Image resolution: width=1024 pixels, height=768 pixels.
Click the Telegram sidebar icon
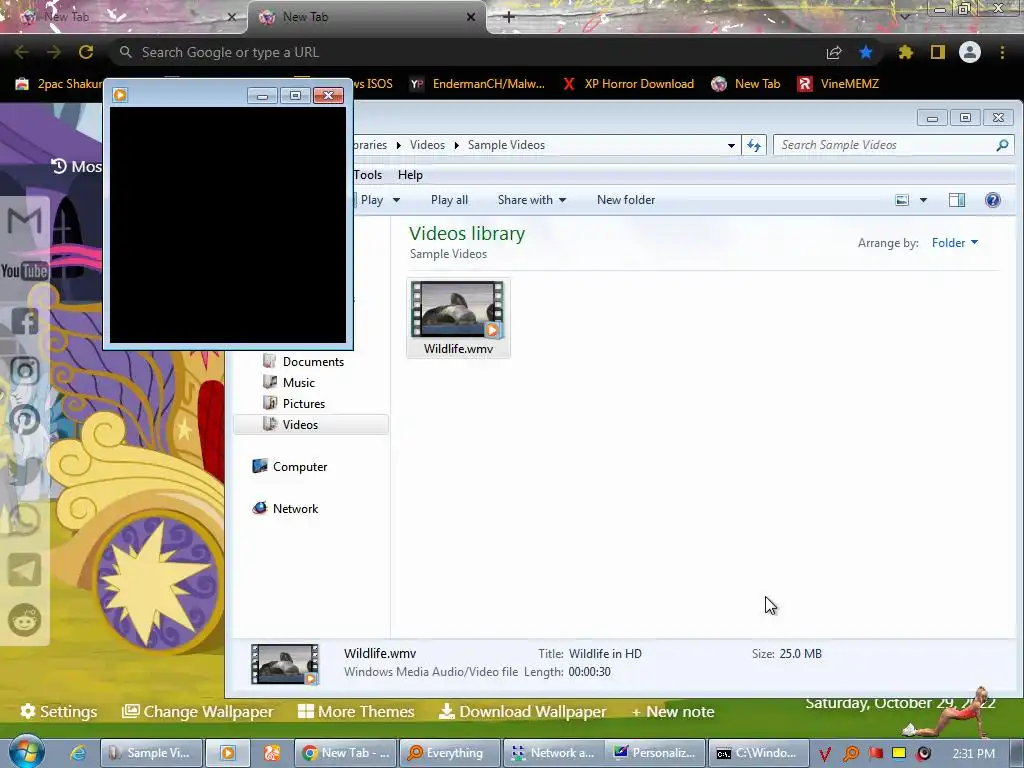click(x=25, y=570)
